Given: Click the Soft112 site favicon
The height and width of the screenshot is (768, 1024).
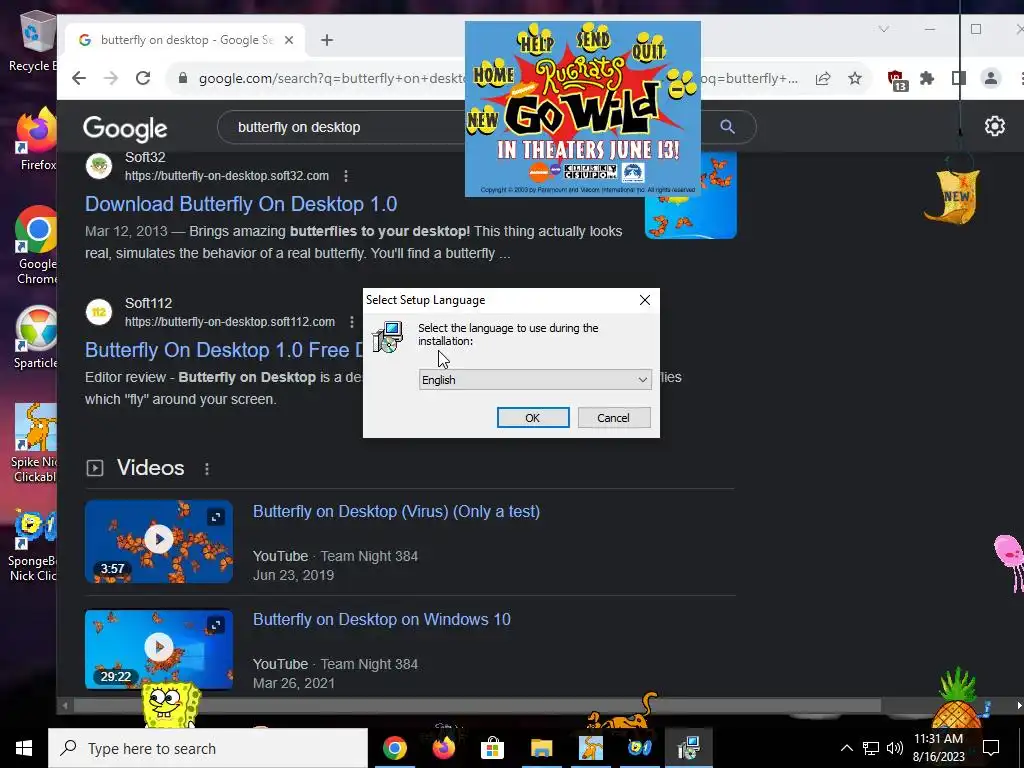Looking at the screenshot, I should point(99,312).
